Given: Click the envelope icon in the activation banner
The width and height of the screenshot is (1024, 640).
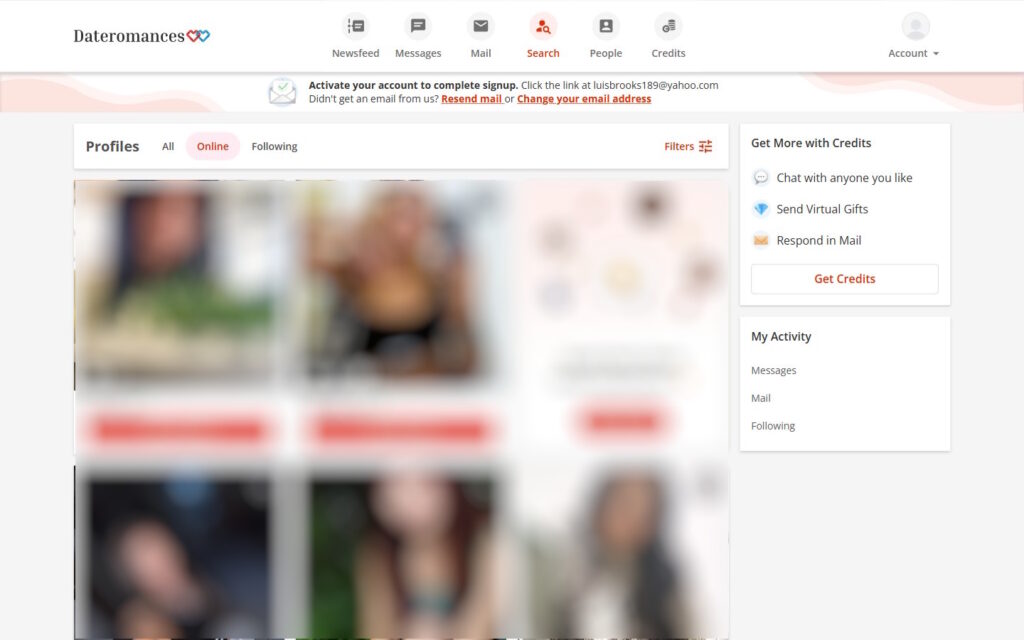Looking at the screenshot, I should pyautogui.click(x=282, y=91).
